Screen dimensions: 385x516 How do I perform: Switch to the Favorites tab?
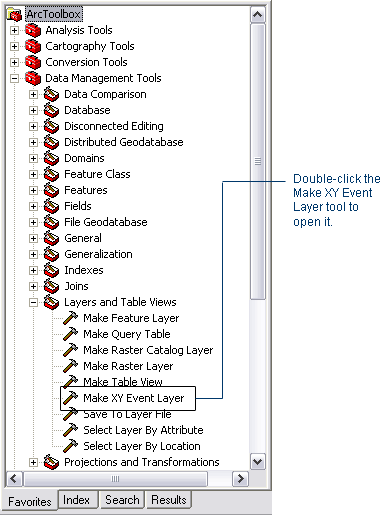[x=30, y=501]
